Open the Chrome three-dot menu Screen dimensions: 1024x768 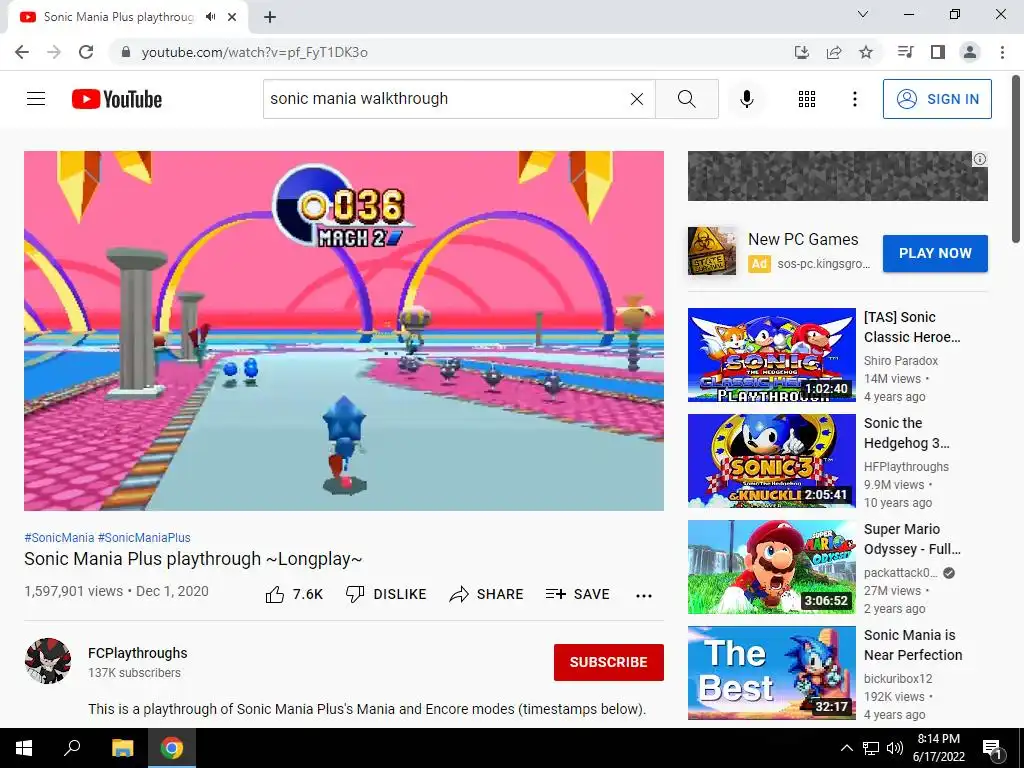pos(1002,52)
